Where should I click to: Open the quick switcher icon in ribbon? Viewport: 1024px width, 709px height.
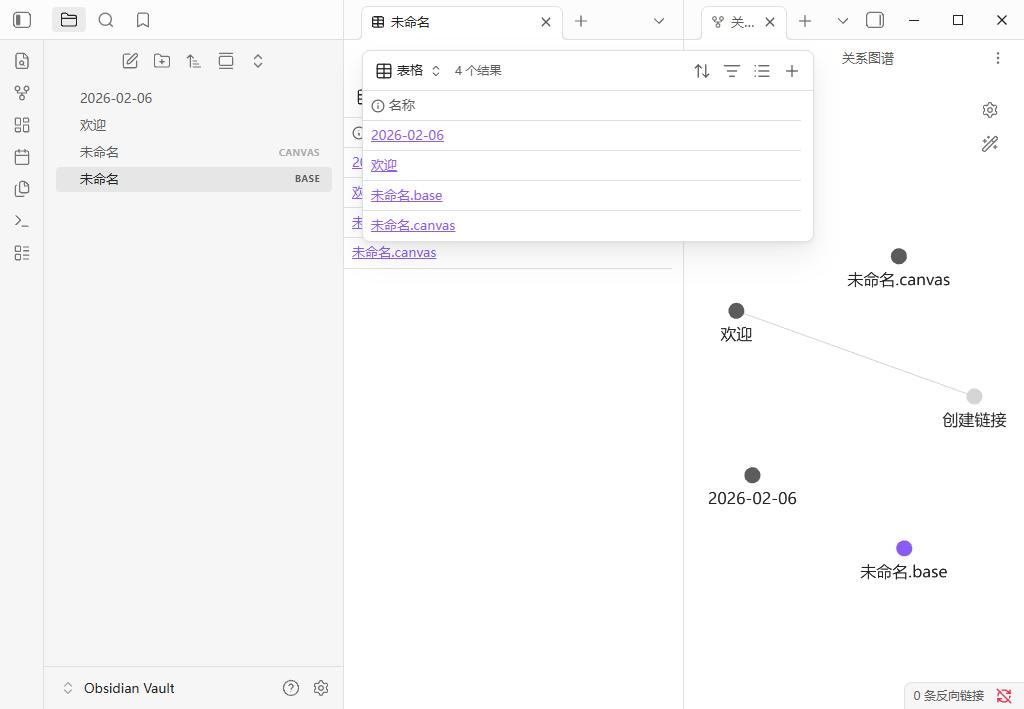click(x=22, y=61)
